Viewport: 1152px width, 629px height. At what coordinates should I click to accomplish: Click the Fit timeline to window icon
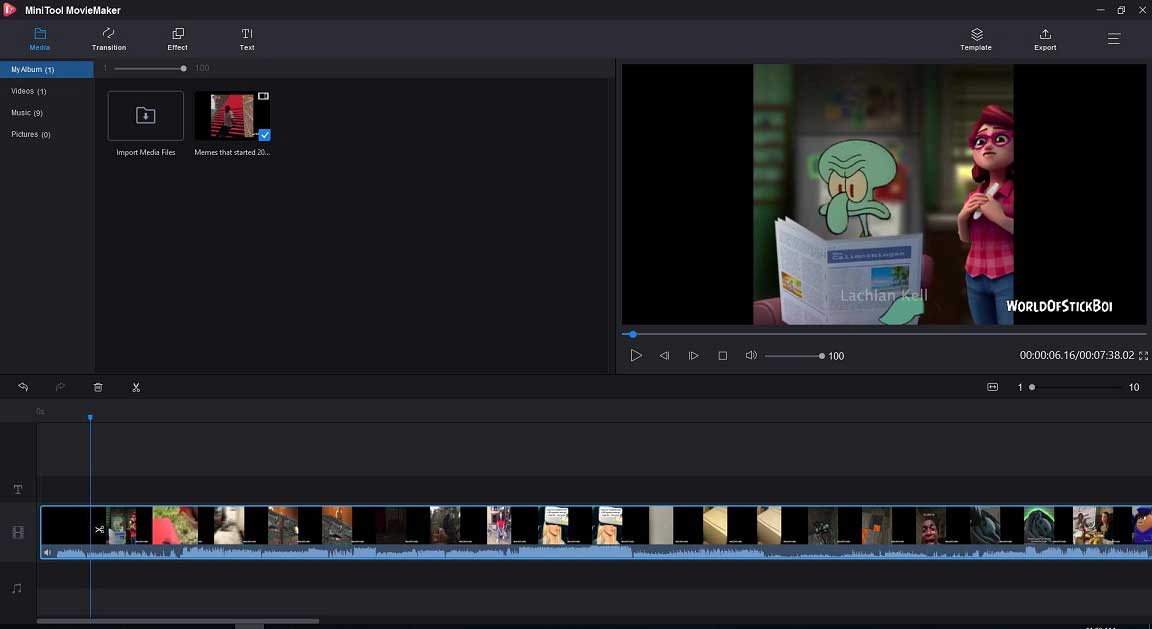click(x=993, y=387)
